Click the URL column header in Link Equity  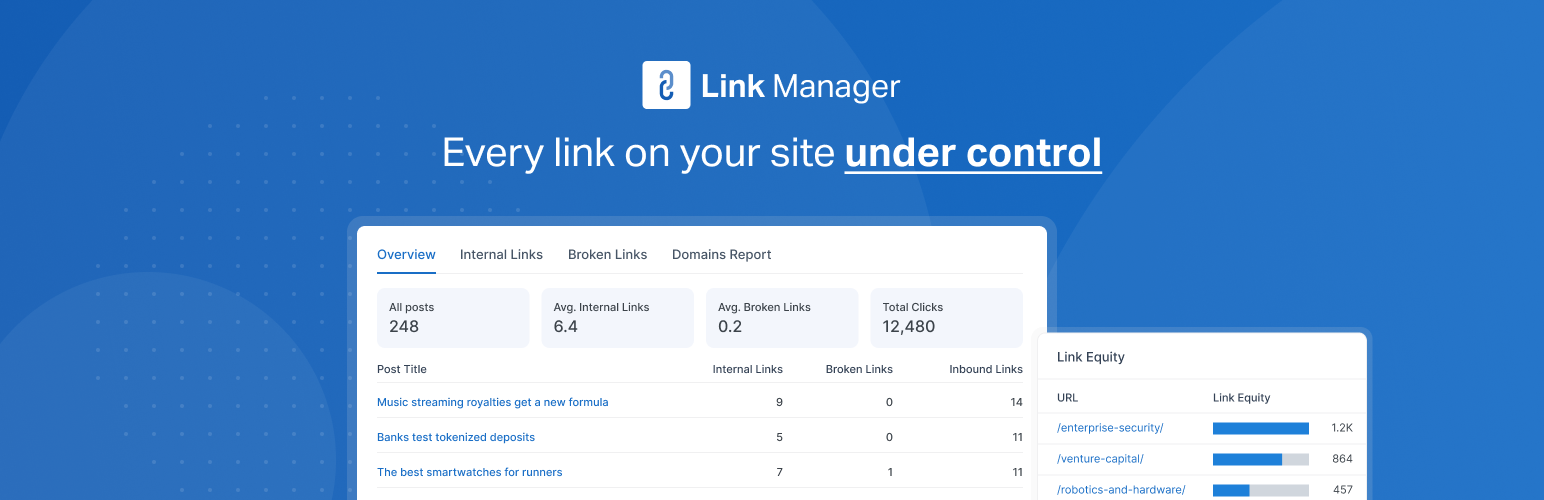pyautogui.click(x=1068, y=398)
